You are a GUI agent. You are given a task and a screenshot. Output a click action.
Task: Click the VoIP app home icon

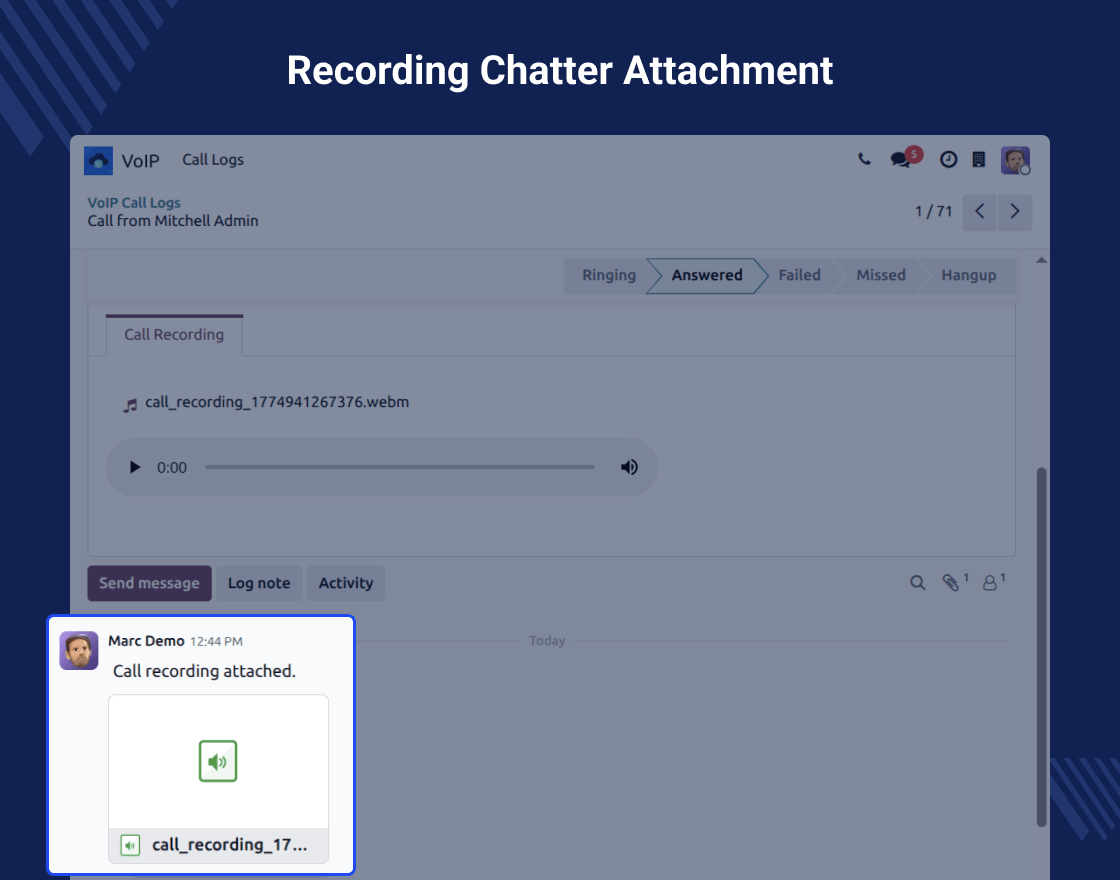point(98,160)
